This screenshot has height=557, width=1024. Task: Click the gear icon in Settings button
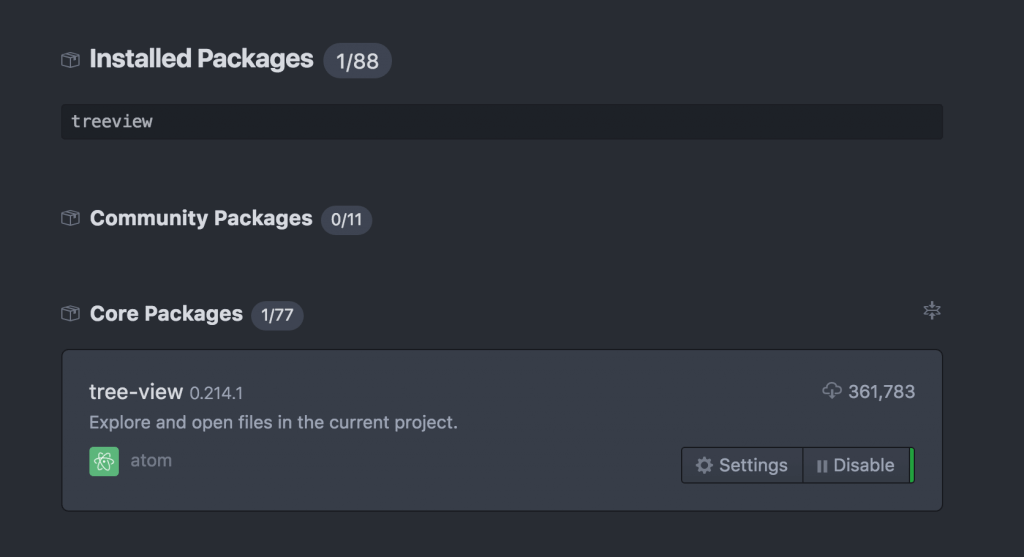click(704, 465)
